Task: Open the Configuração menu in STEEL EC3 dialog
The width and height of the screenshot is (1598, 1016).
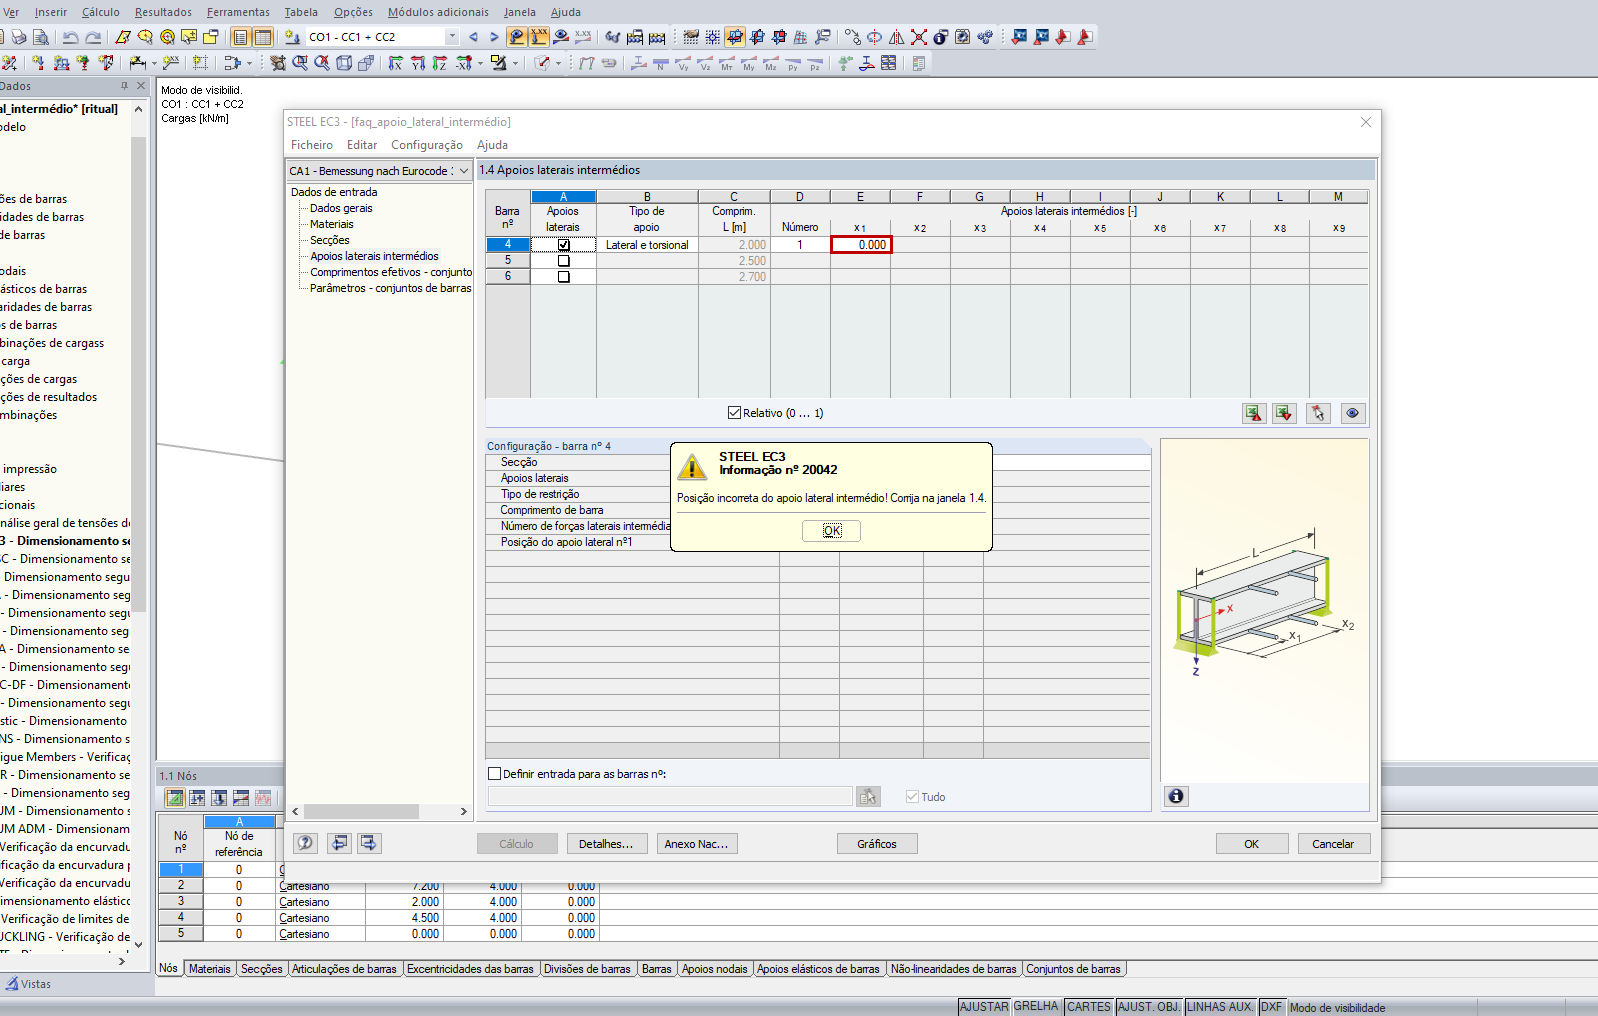Action: (x=427, y=145)
